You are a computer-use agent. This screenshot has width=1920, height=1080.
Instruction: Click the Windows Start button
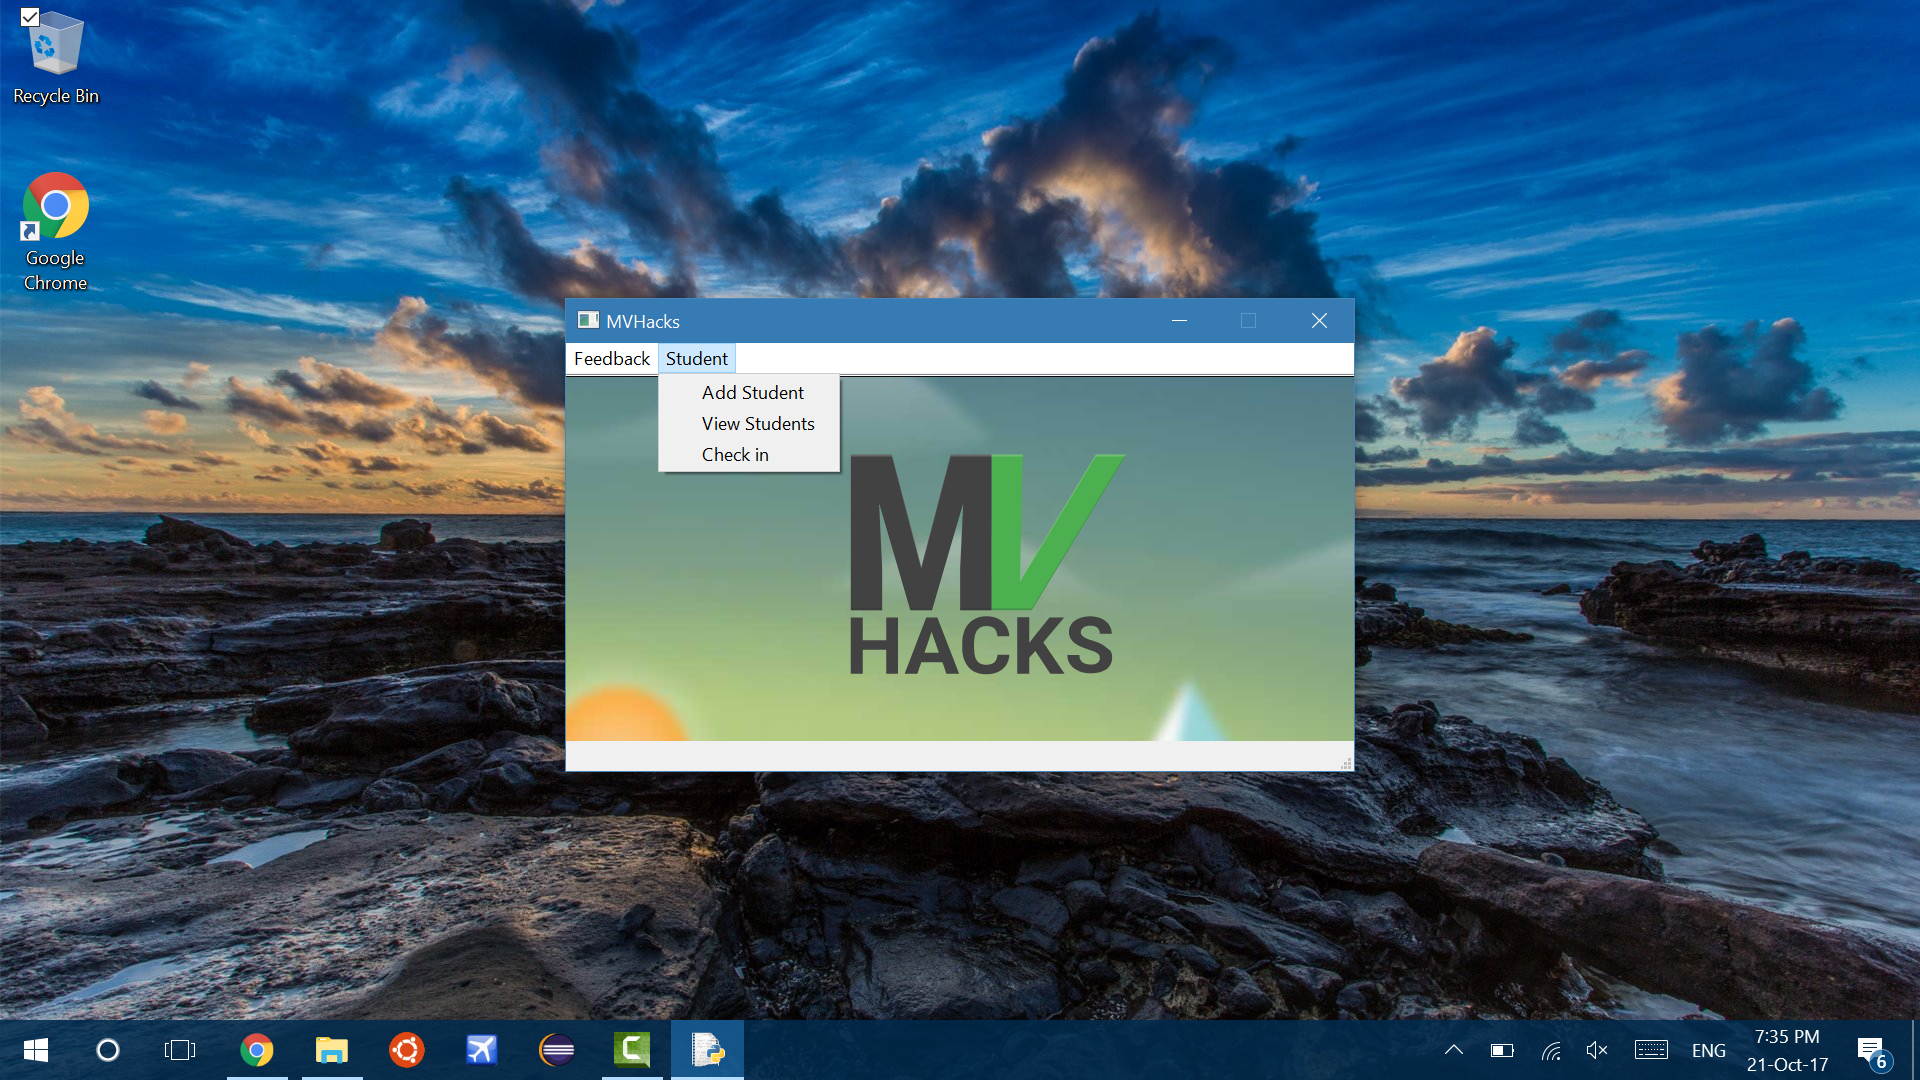pyautogui.click(x=36, y=1050)
